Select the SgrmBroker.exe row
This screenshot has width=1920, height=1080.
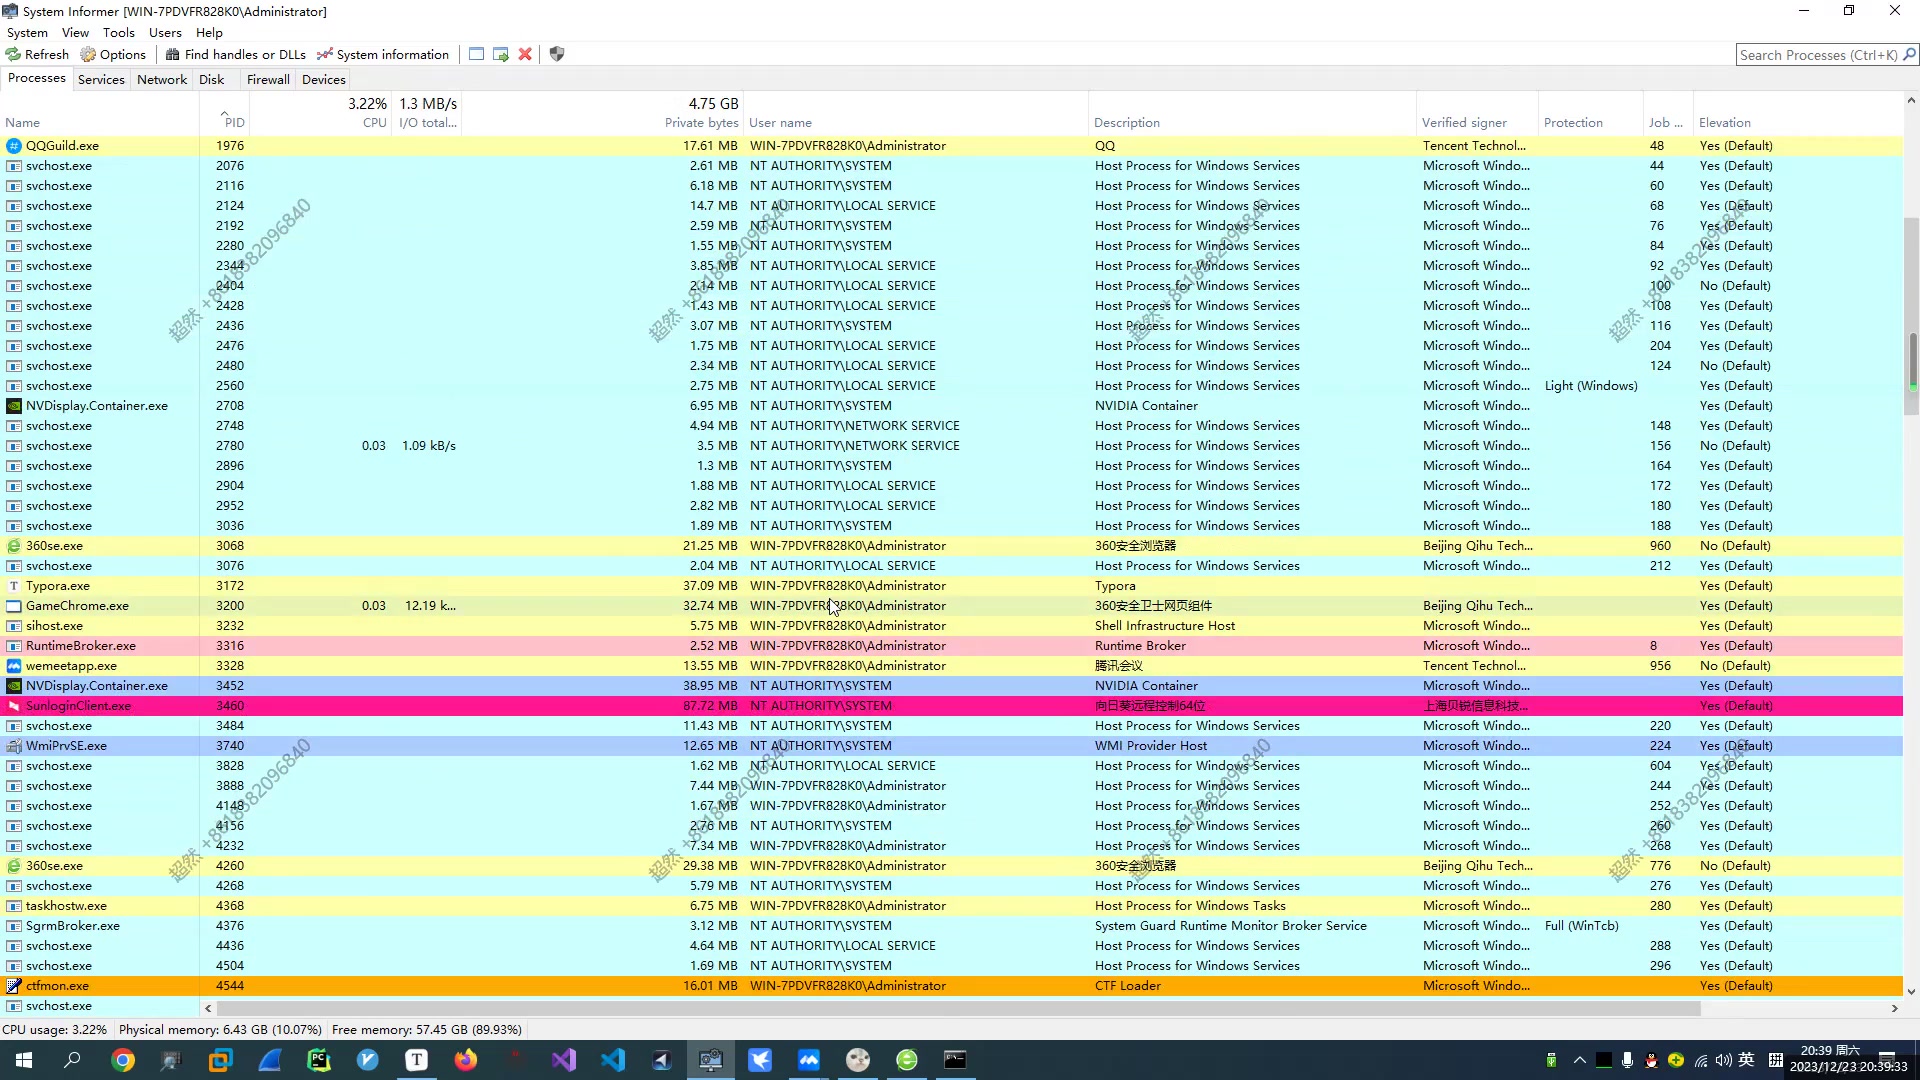(951, 925)
